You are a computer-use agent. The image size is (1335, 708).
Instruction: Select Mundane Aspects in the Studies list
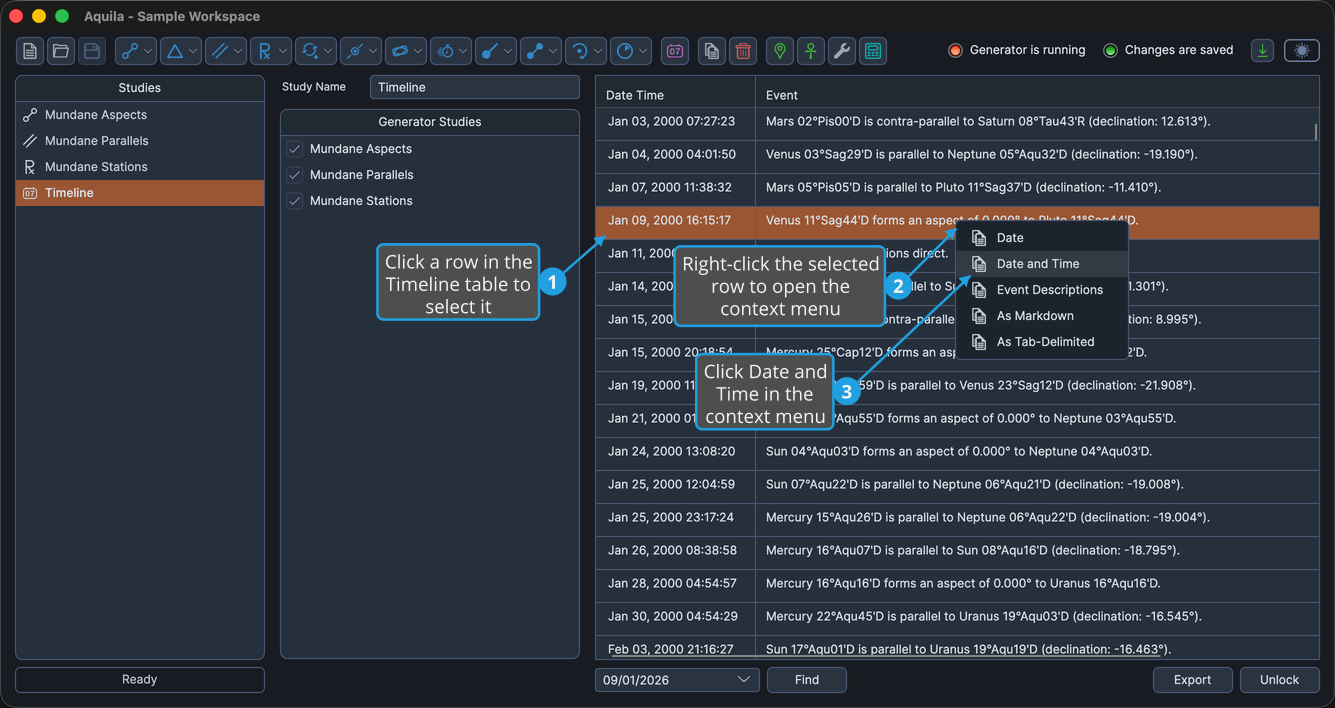140,115
